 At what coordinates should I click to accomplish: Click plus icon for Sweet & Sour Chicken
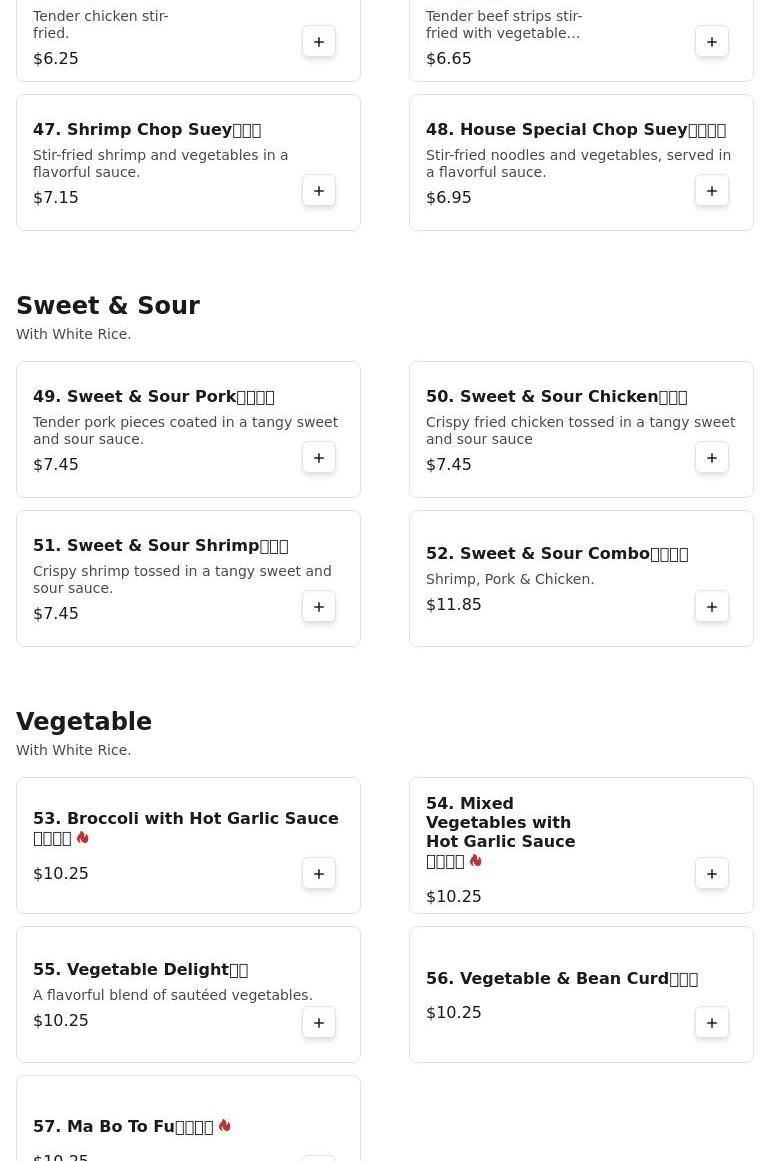(x=712, y=458)
